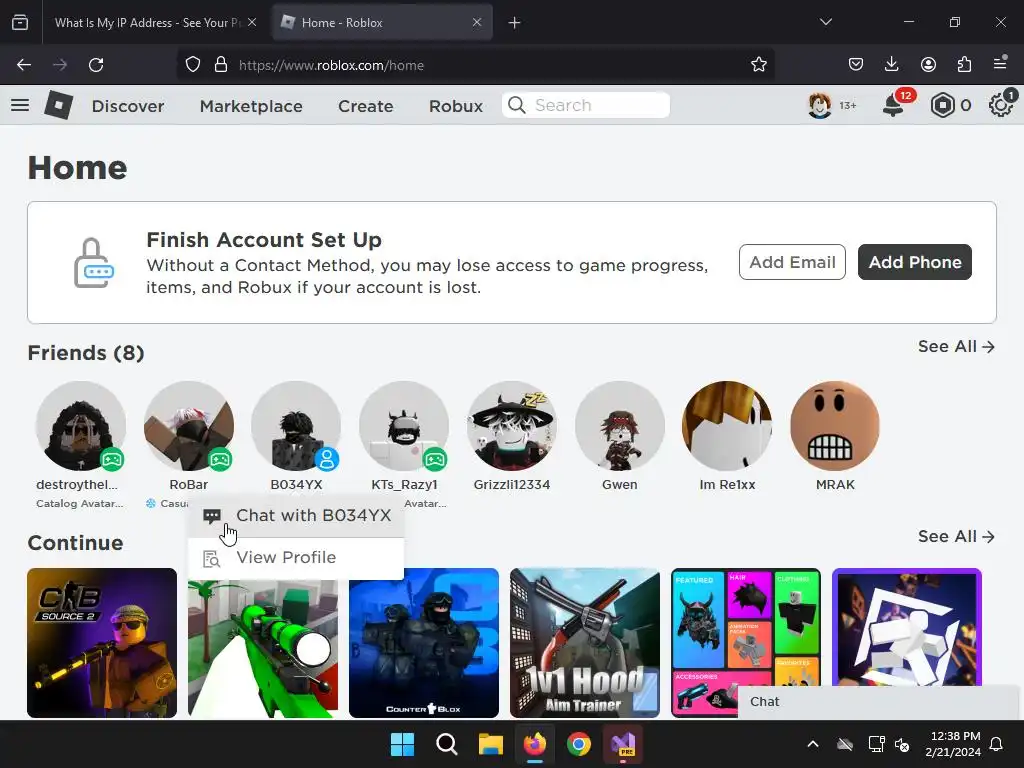
Task: Open the Pocket save icon
Action: (856, 64)
